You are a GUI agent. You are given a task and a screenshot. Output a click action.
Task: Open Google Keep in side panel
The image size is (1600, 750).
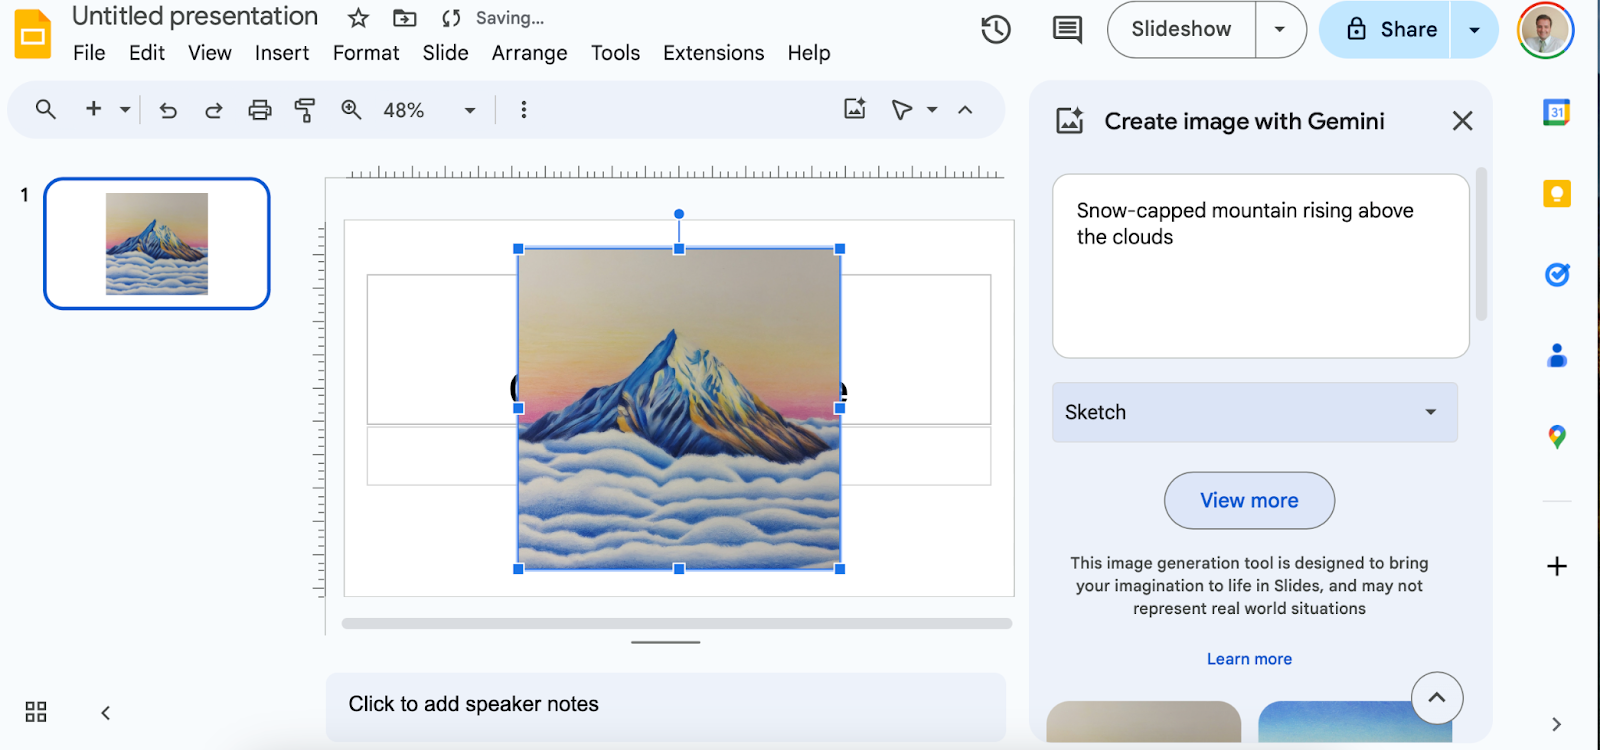pyautogui.click(x=1556, y=193)
